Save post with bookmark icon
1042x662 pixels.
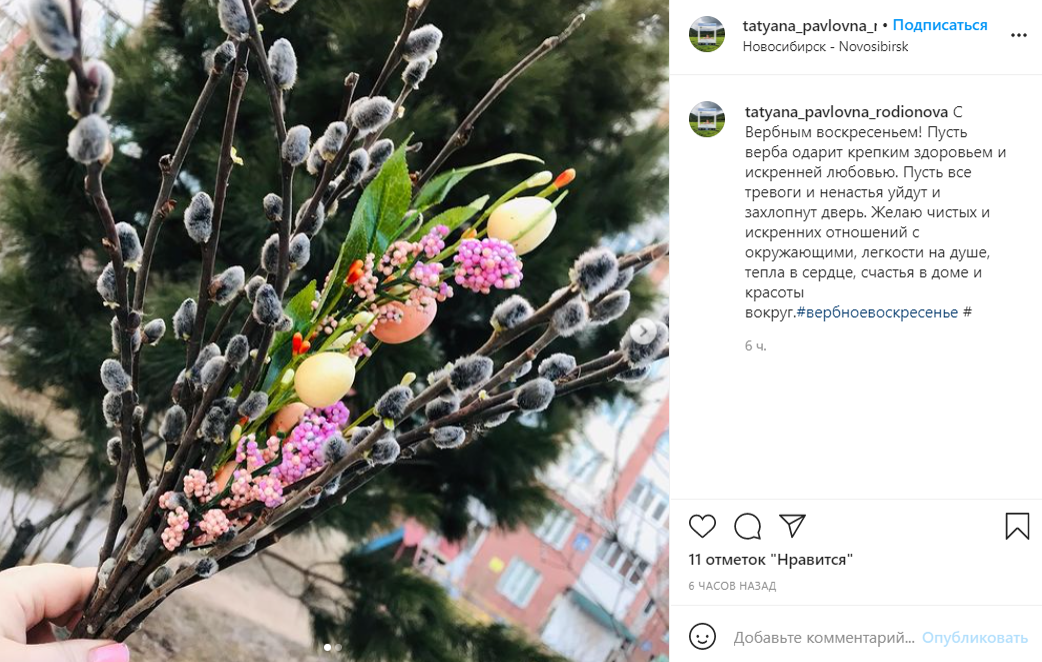coord(1017,526)
